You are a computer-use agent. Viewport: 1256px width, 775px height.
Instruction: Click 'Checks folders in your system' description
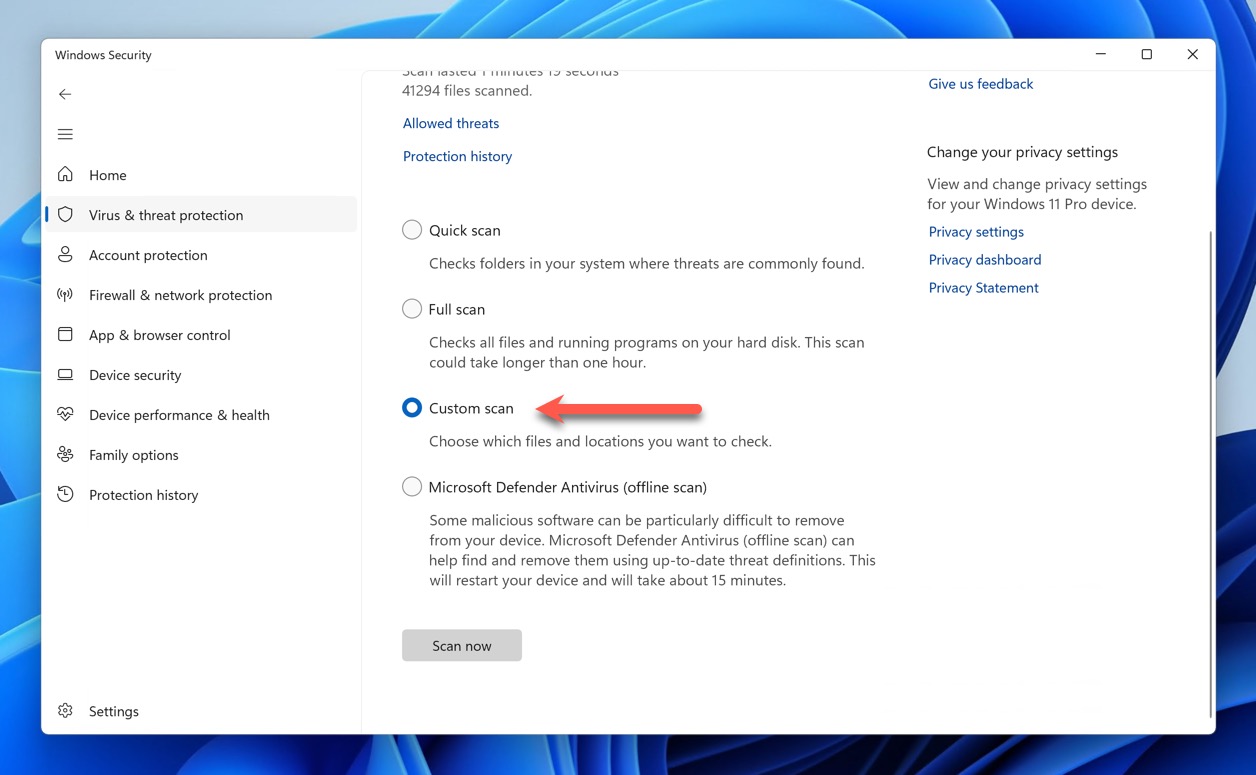647,264
